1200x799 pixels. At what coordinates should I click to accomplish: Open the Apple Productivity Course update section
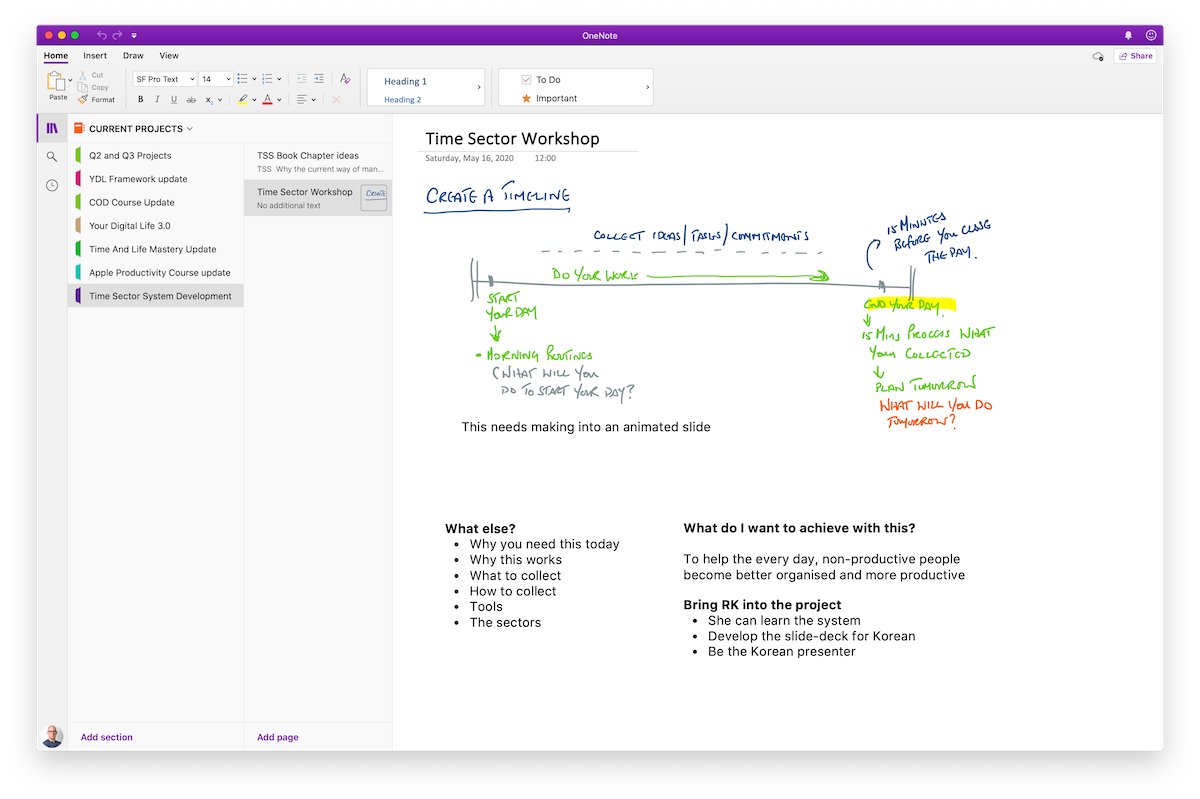click(155, 272)
